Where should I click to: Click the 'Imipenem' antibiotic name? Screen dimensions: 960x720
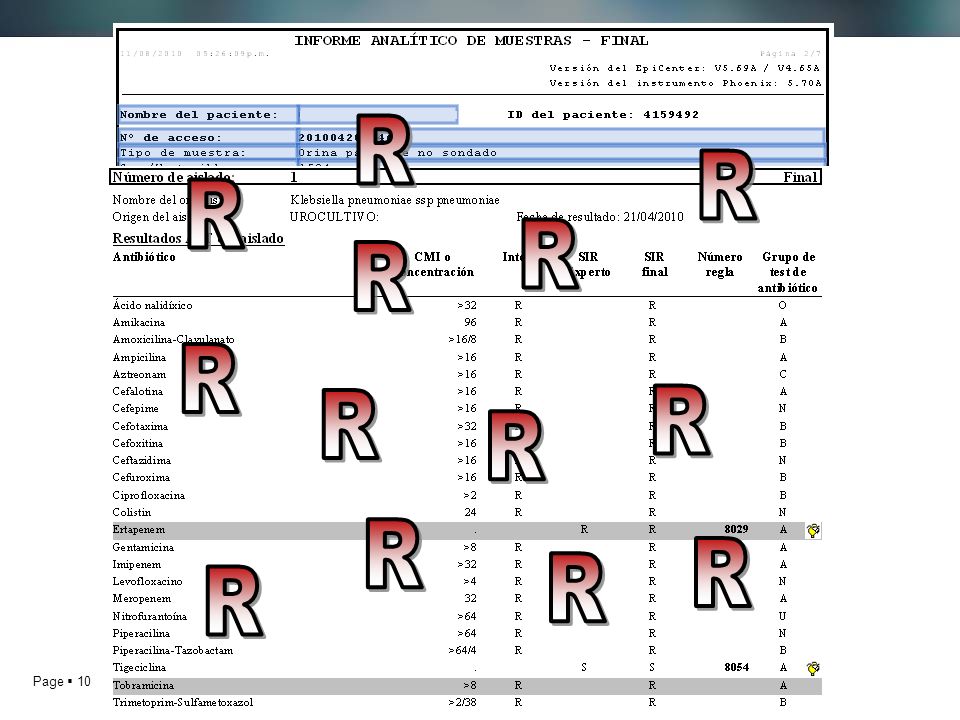click(137, 564)
